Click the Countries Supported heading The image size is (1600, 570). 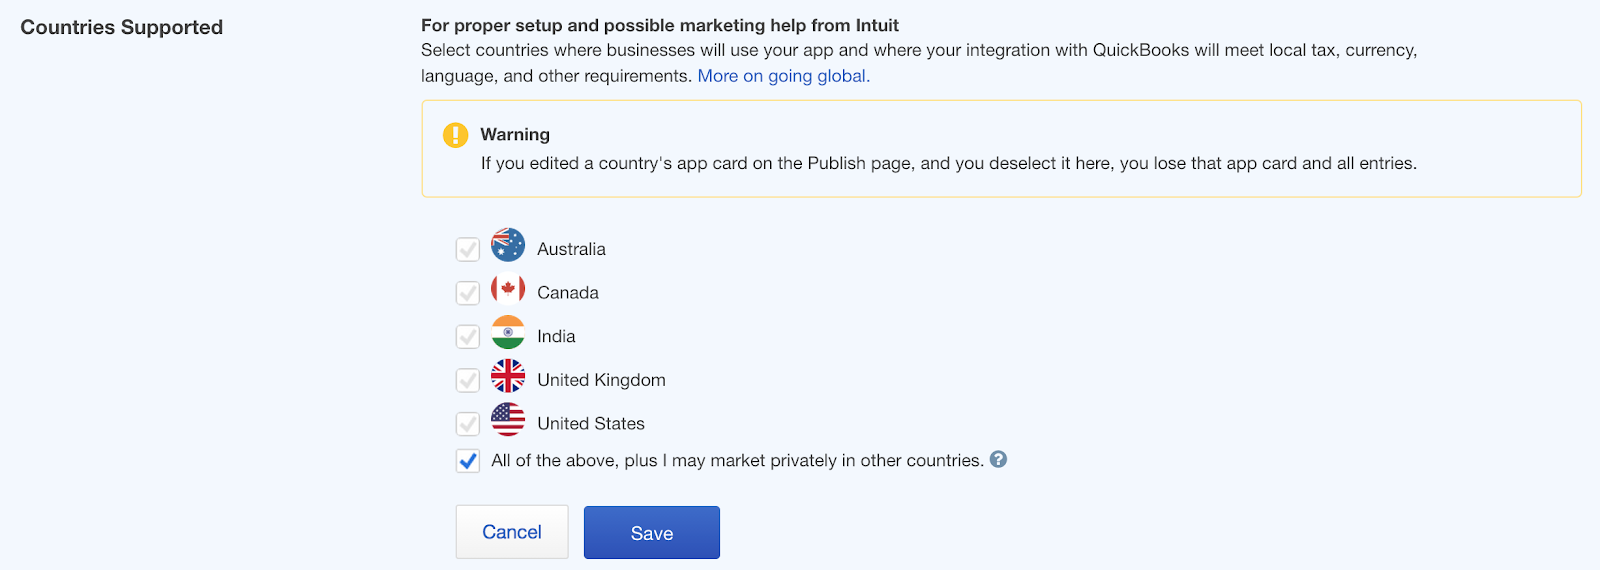(x=122, y=27)
